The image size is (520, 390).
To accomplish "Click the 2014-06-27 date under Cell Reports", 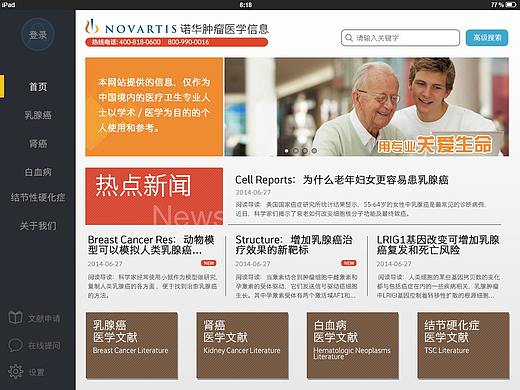I will point(253,193).
